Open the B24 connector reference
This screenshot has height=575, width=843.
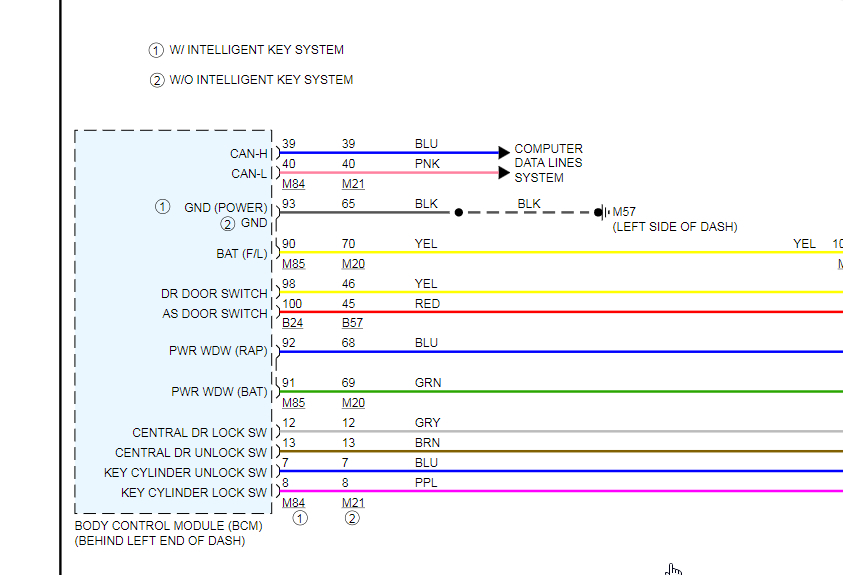click(x=292, y=323)
